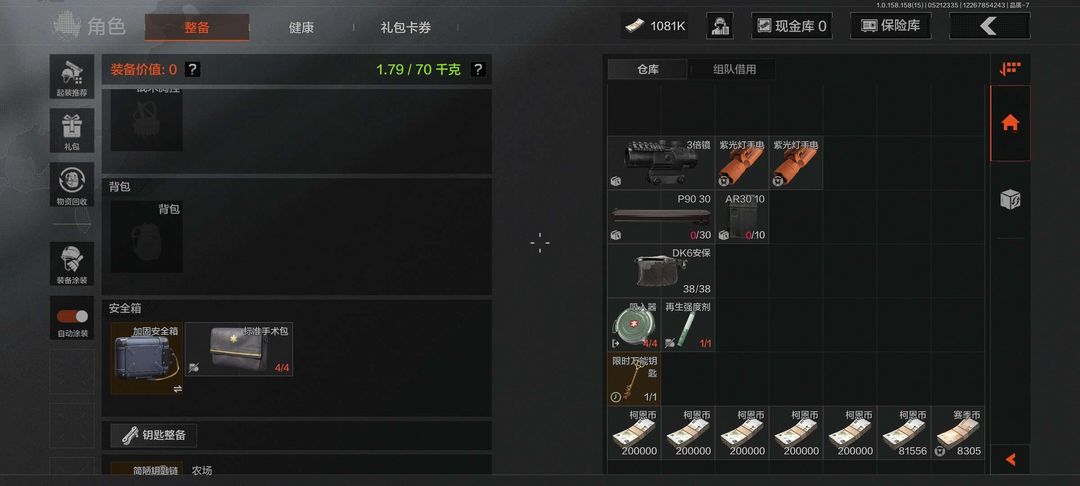The image size is (1080, 486).
Task: Open the 保险库 vault button
Action: (x=891, y=26)
